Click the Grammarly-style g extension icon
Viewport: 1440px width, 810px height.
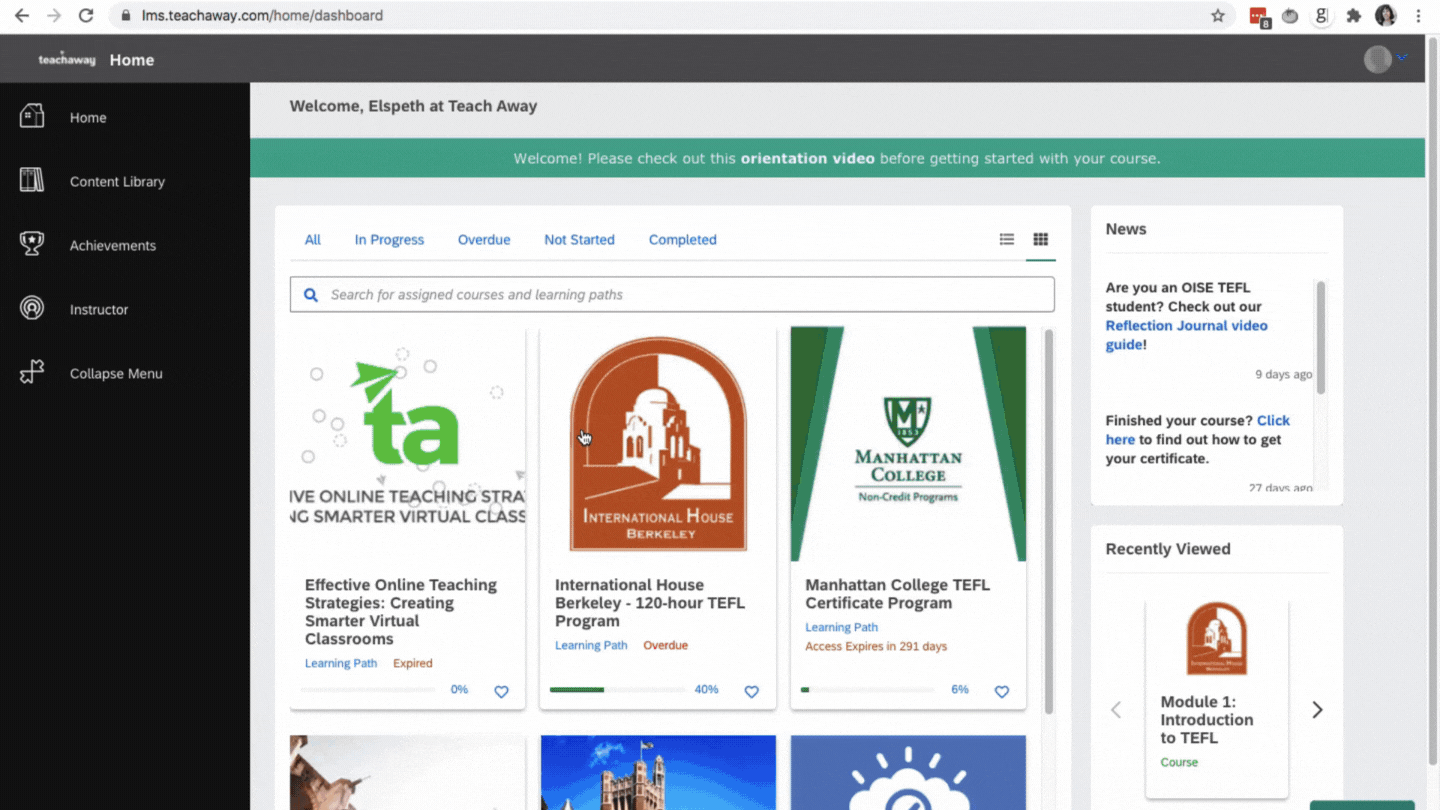point(1322,16)
